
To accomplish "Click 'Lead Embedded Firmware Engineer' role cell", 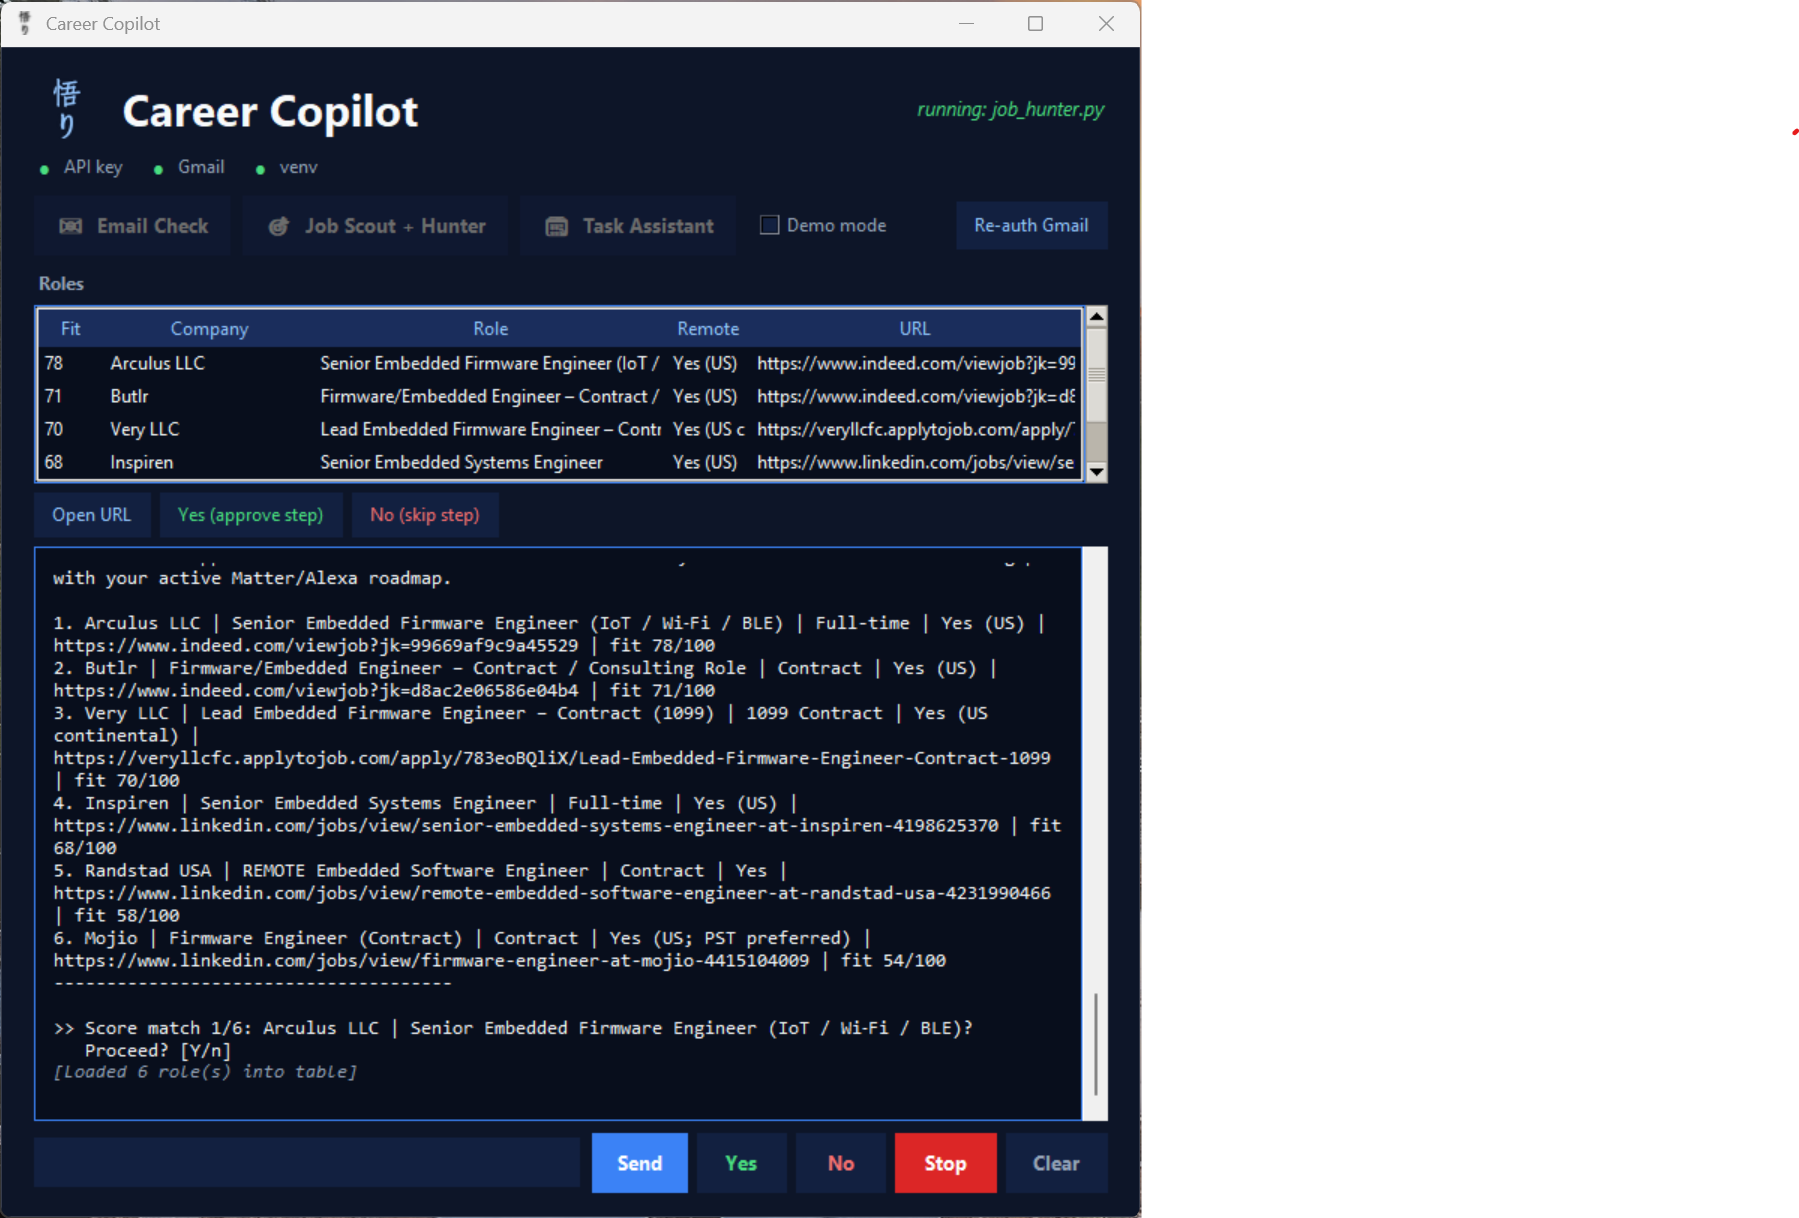I will click(x=490, y=429).
